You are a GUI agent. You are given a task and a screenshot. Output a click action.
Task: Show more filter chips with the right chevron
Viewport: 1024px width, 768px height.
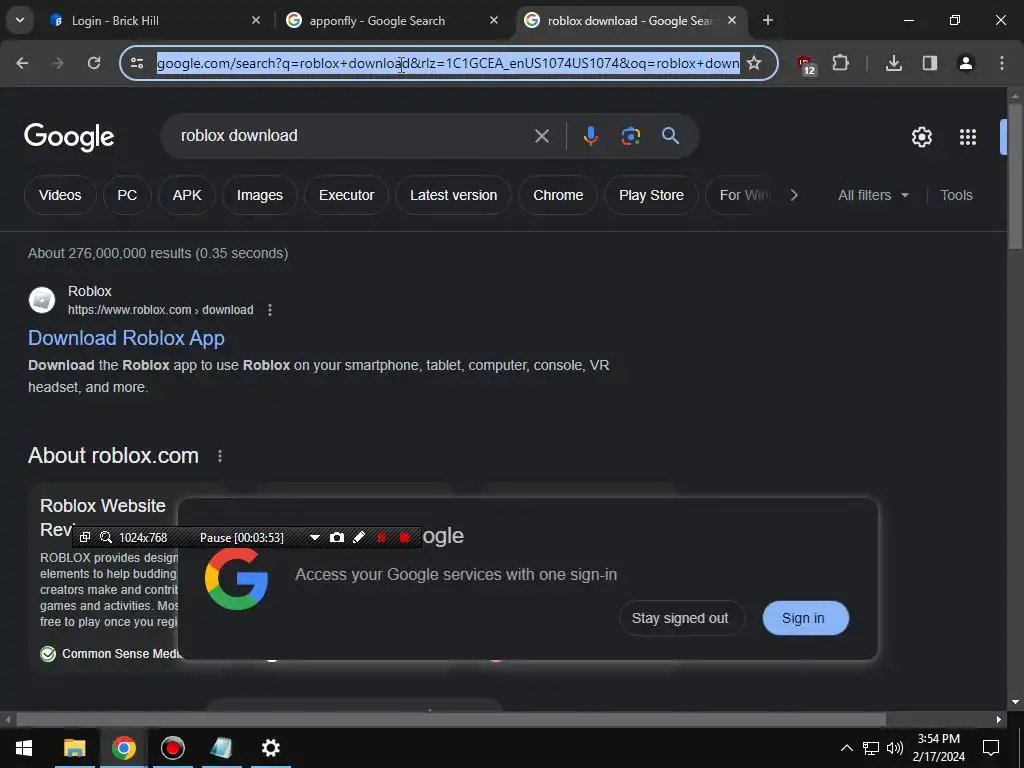point(793,195)
